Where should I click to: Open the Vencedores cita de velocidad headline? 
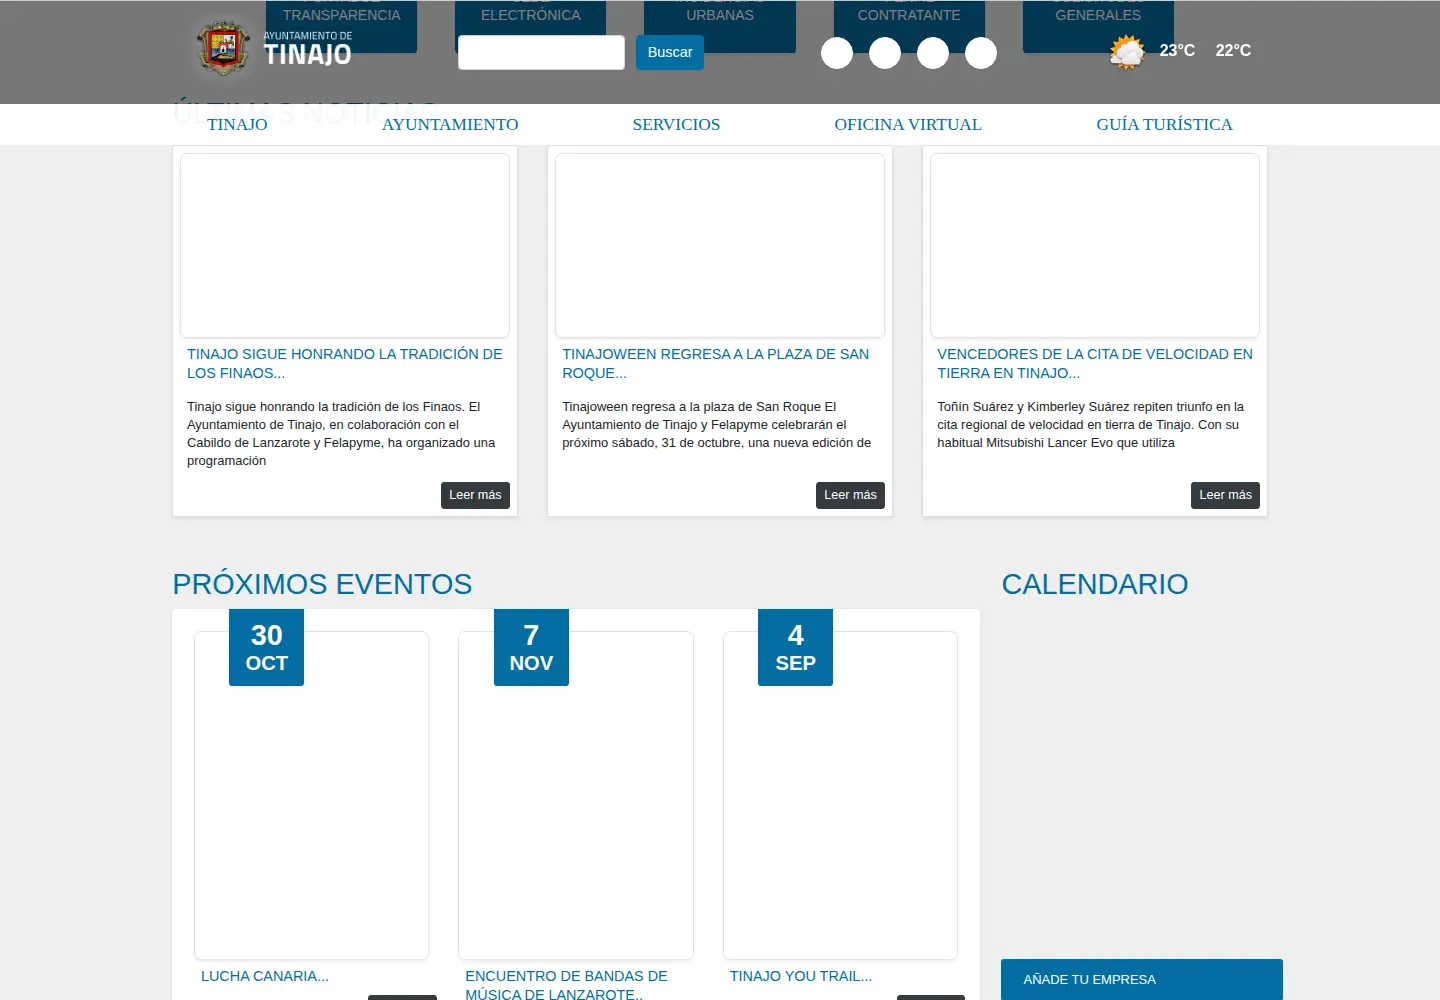(1095, 363)
